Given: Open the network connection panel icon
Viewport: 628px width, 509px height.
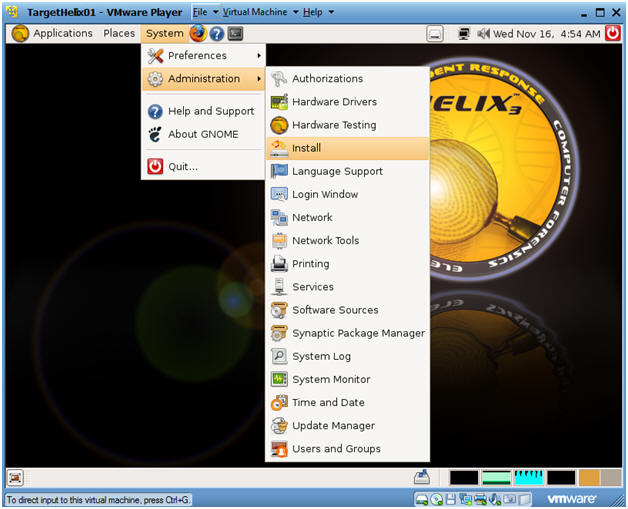Looking at the screenshot, I should 464,34.
